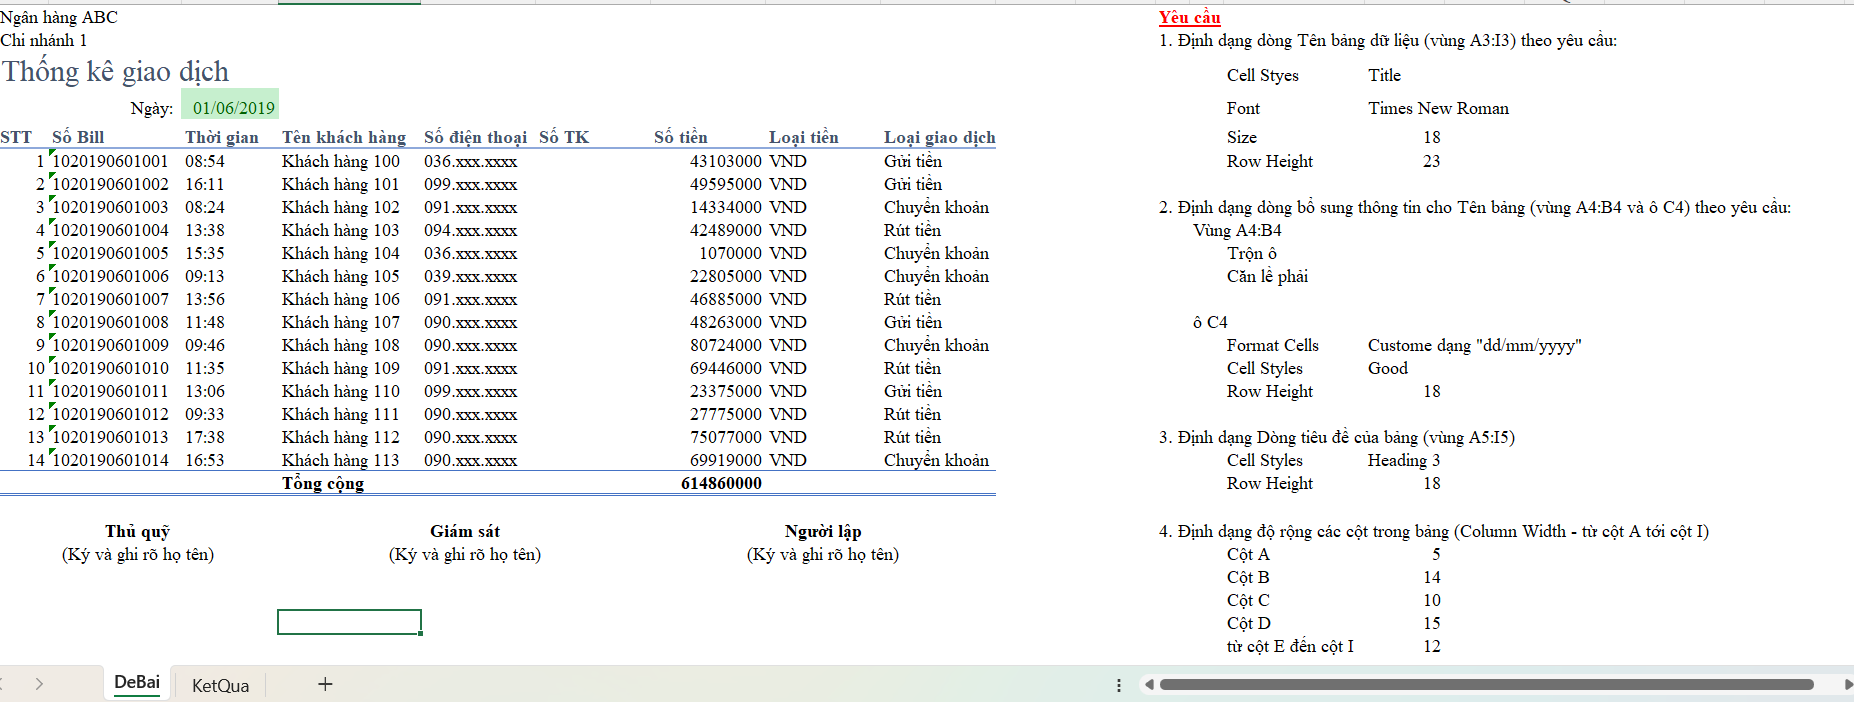This screenshot has width=1854, height=702.
Task: Click the next sheet navigation arrow
Action: (x=39, y=684)
